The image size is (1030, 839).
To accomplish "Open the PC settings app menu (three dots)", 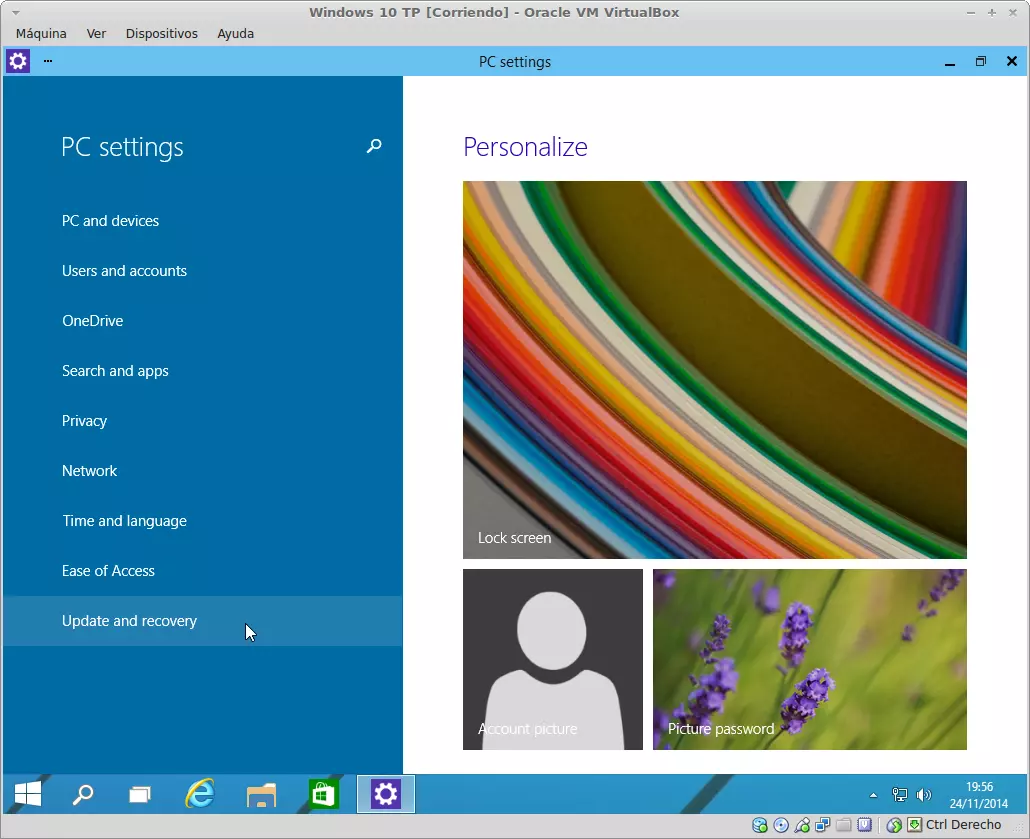I will point(48,61).
